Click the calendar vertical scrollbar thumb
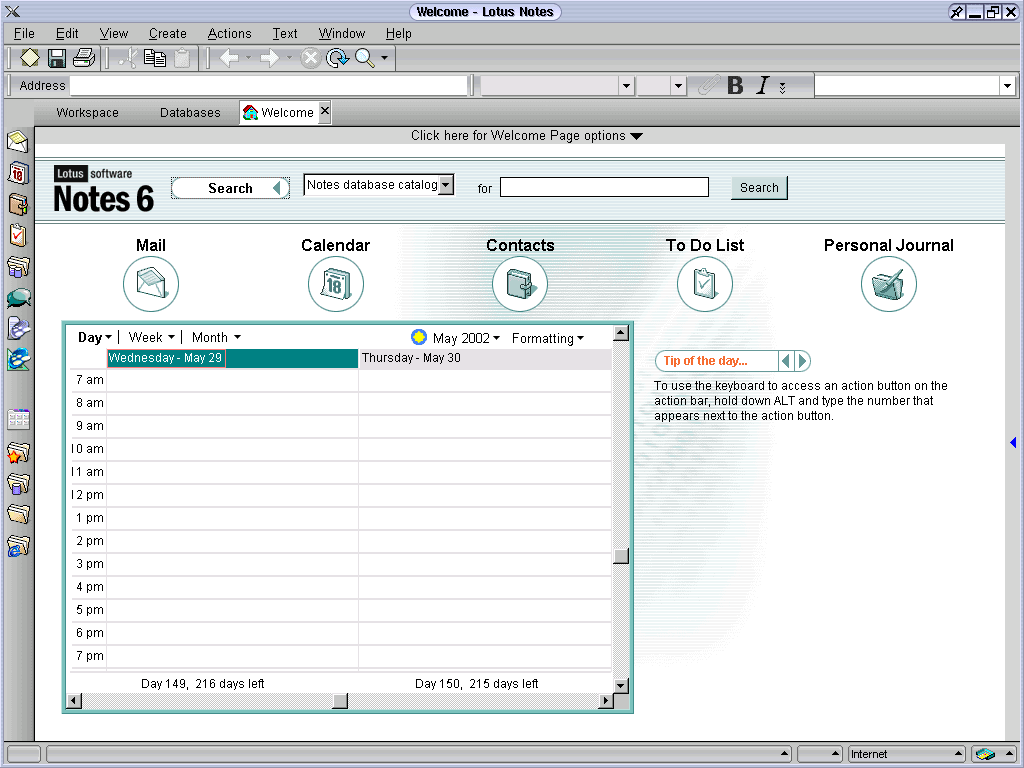Image resolution: width=1024 pixels, height=768 pixels. 621,556
